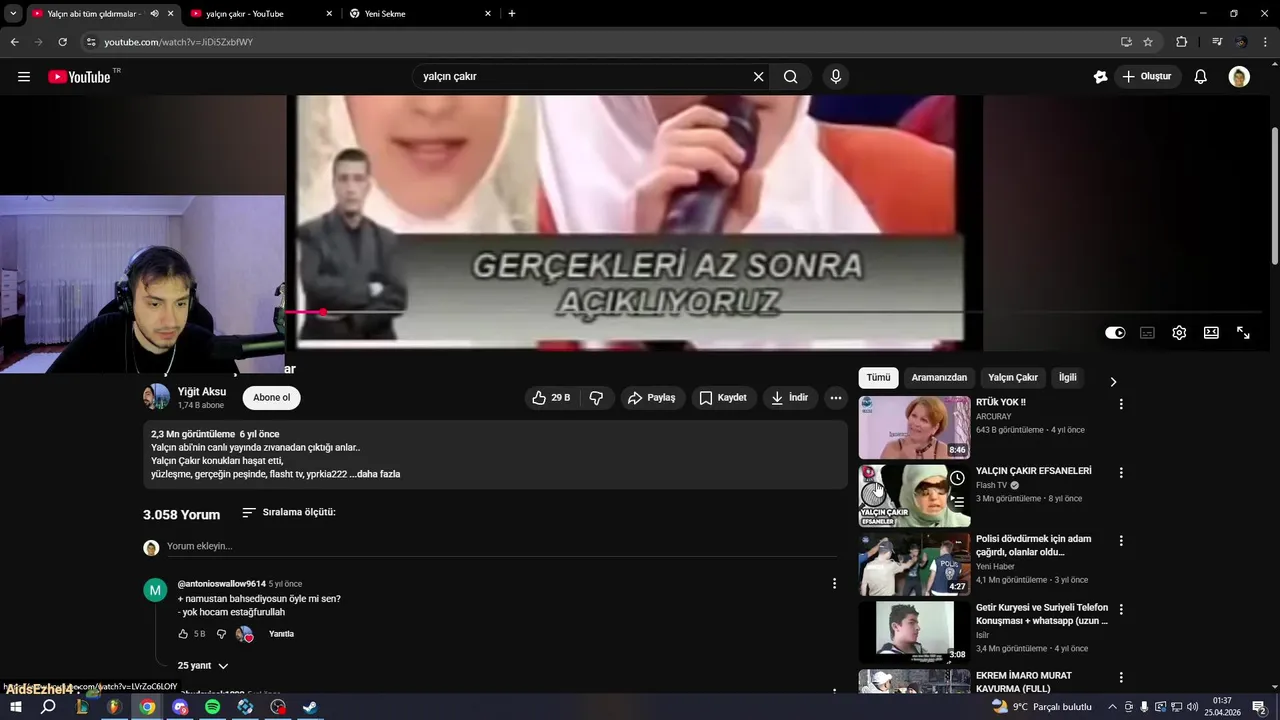Dislike the antonioswallow9614 comment
The width and height of the screenshot is (1280, 720).
[221, 634]
